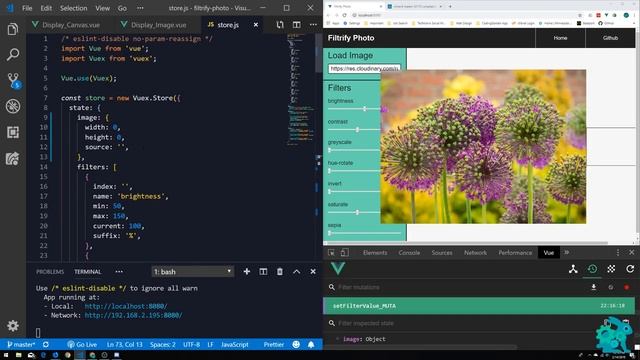Viewport: 640px width, 360px height.
Task: Toggle the device toolbar in DevTools
Action: pos(344,253)
